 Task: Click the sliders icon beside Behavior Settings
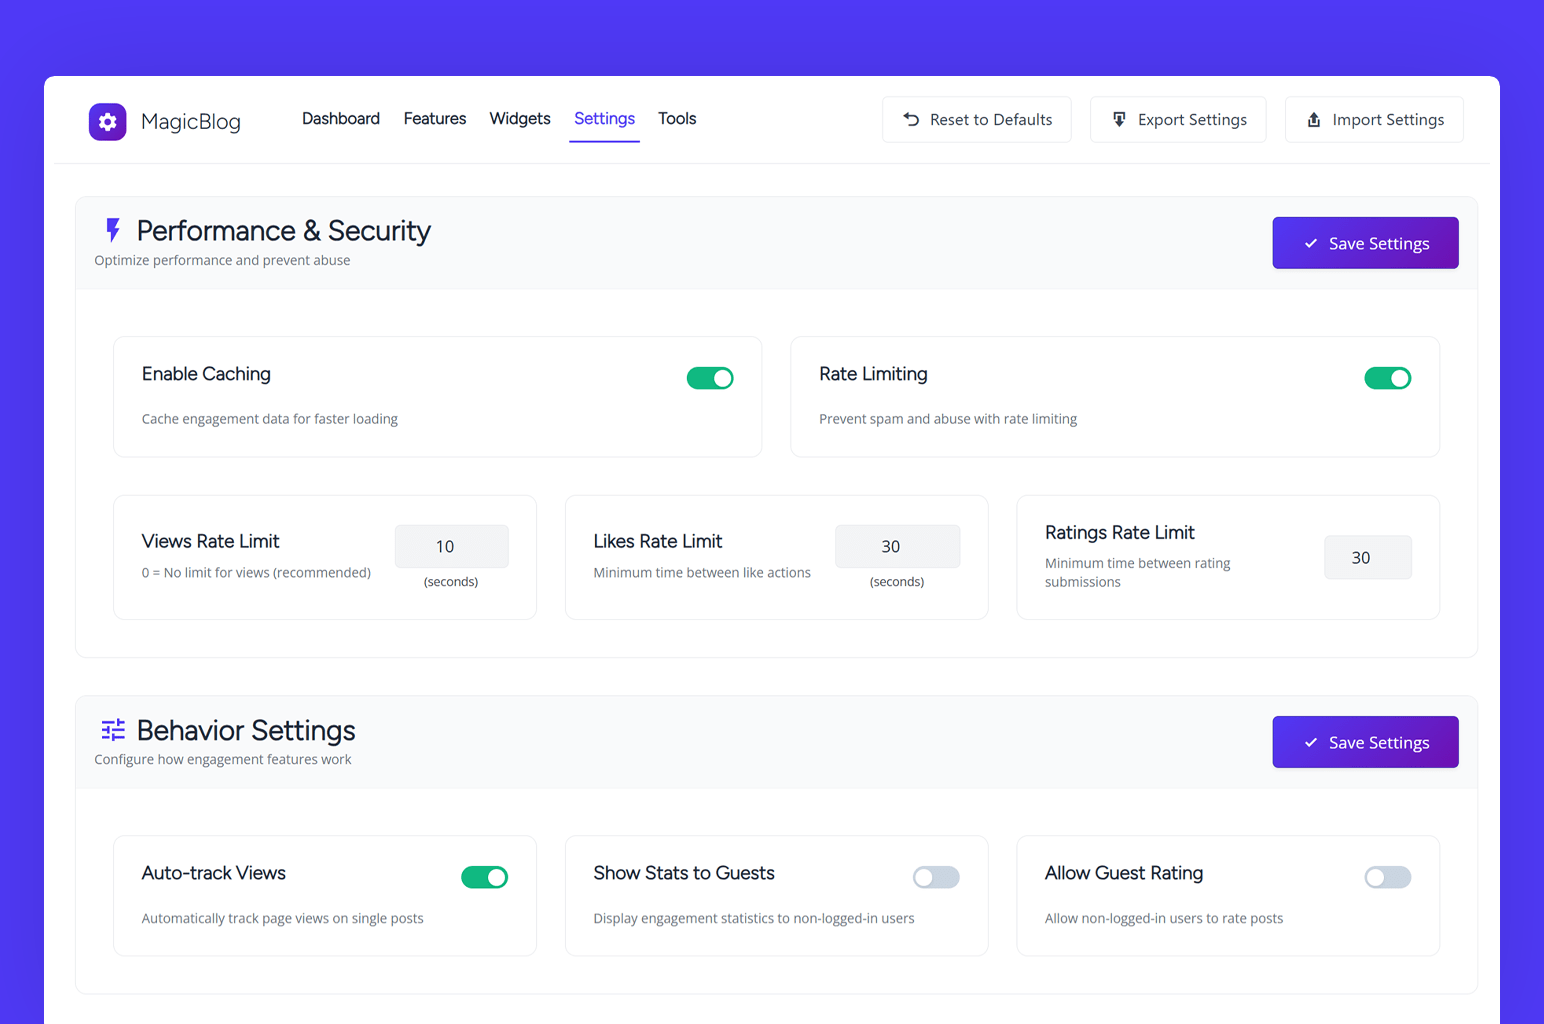coord(113,730)
